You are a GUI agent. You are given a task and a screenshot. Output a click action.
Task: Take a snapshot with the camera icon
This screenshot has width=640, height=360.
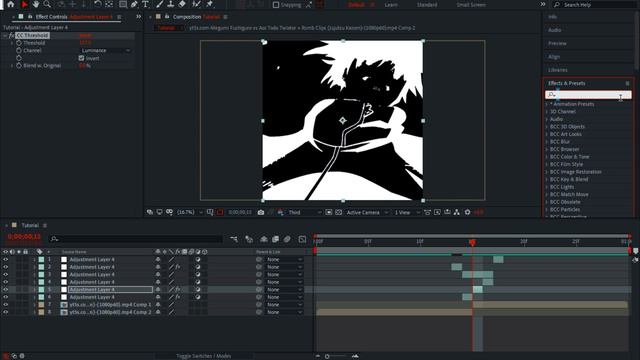click(x=261, y=212)
